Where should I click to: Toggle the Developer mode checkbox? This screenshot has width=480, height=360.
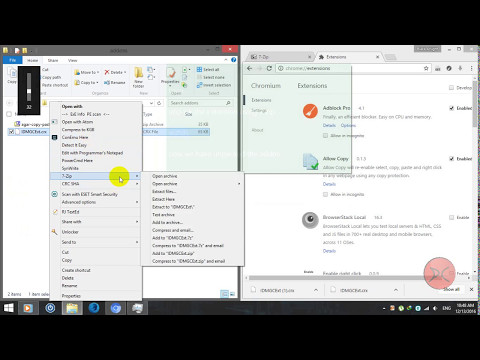click(451, 88)
